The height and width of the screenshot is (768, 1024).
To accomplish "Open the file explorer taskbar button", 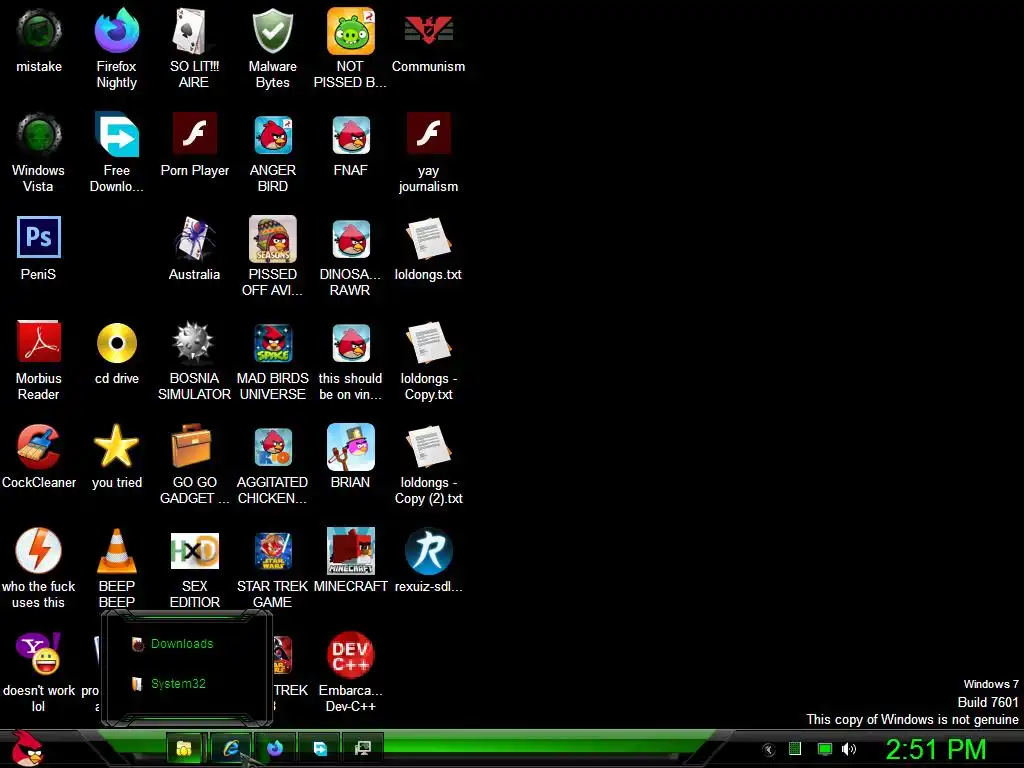I will click(185, 748).
